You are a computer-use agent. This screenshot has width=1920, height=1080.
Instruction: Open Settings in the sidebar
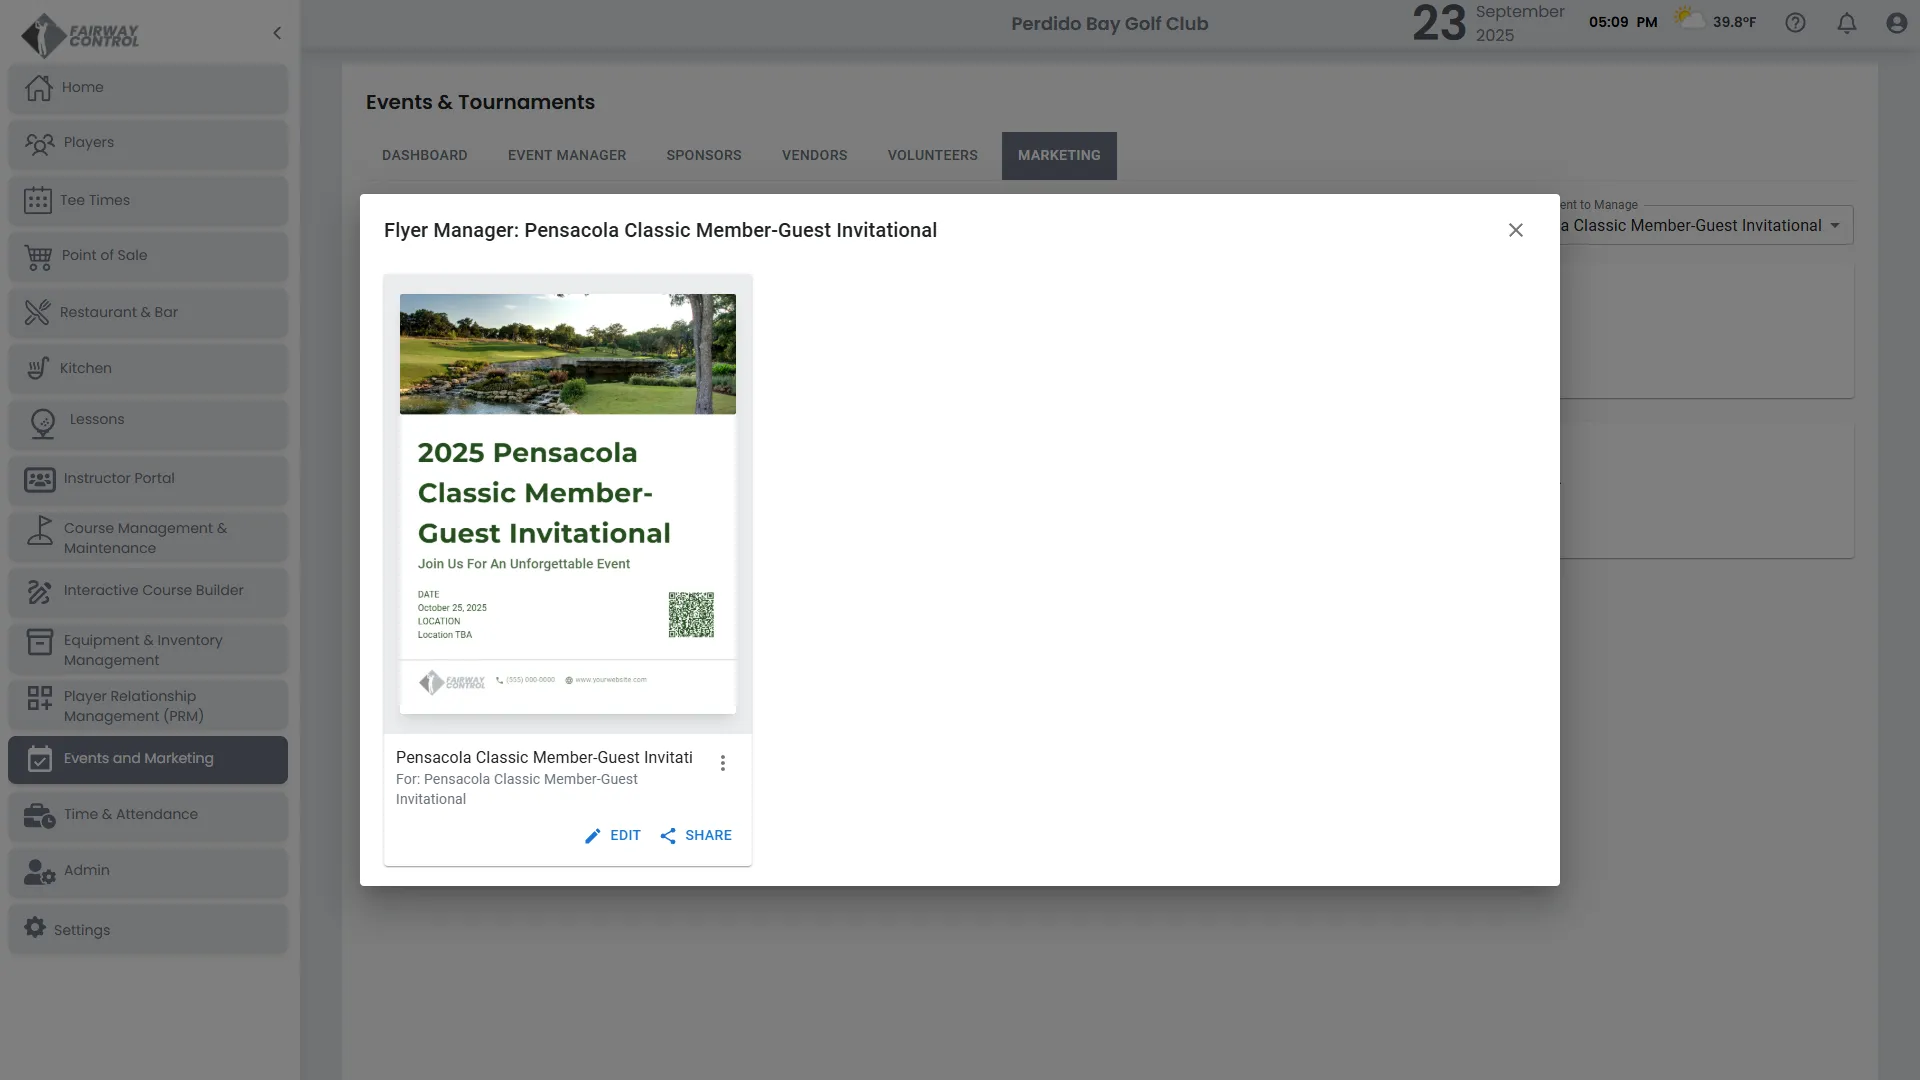82,930
